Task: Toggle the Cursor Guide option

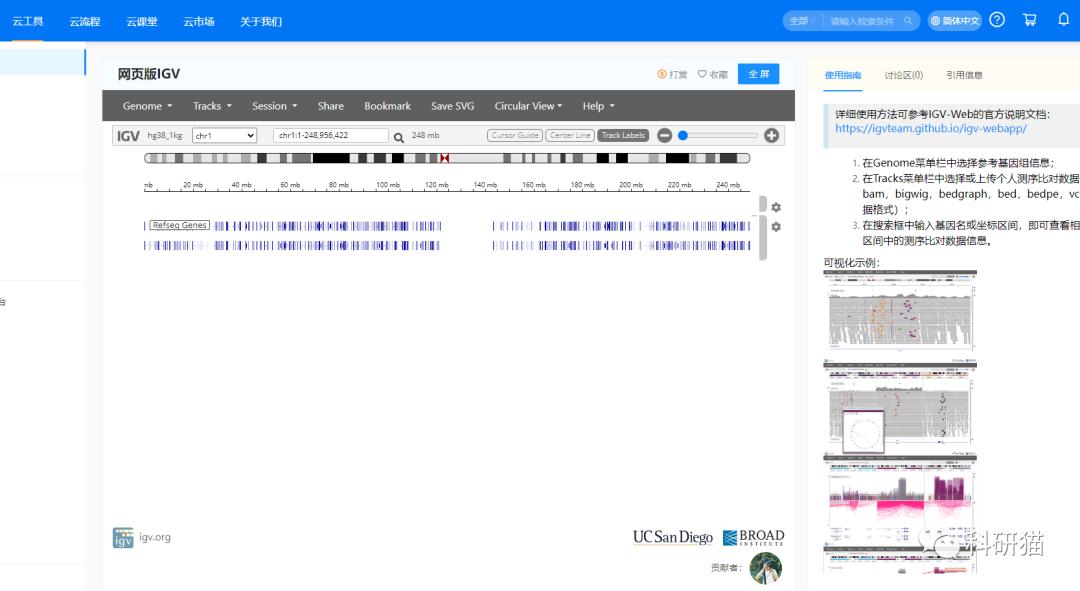Action: coord(514,135)
